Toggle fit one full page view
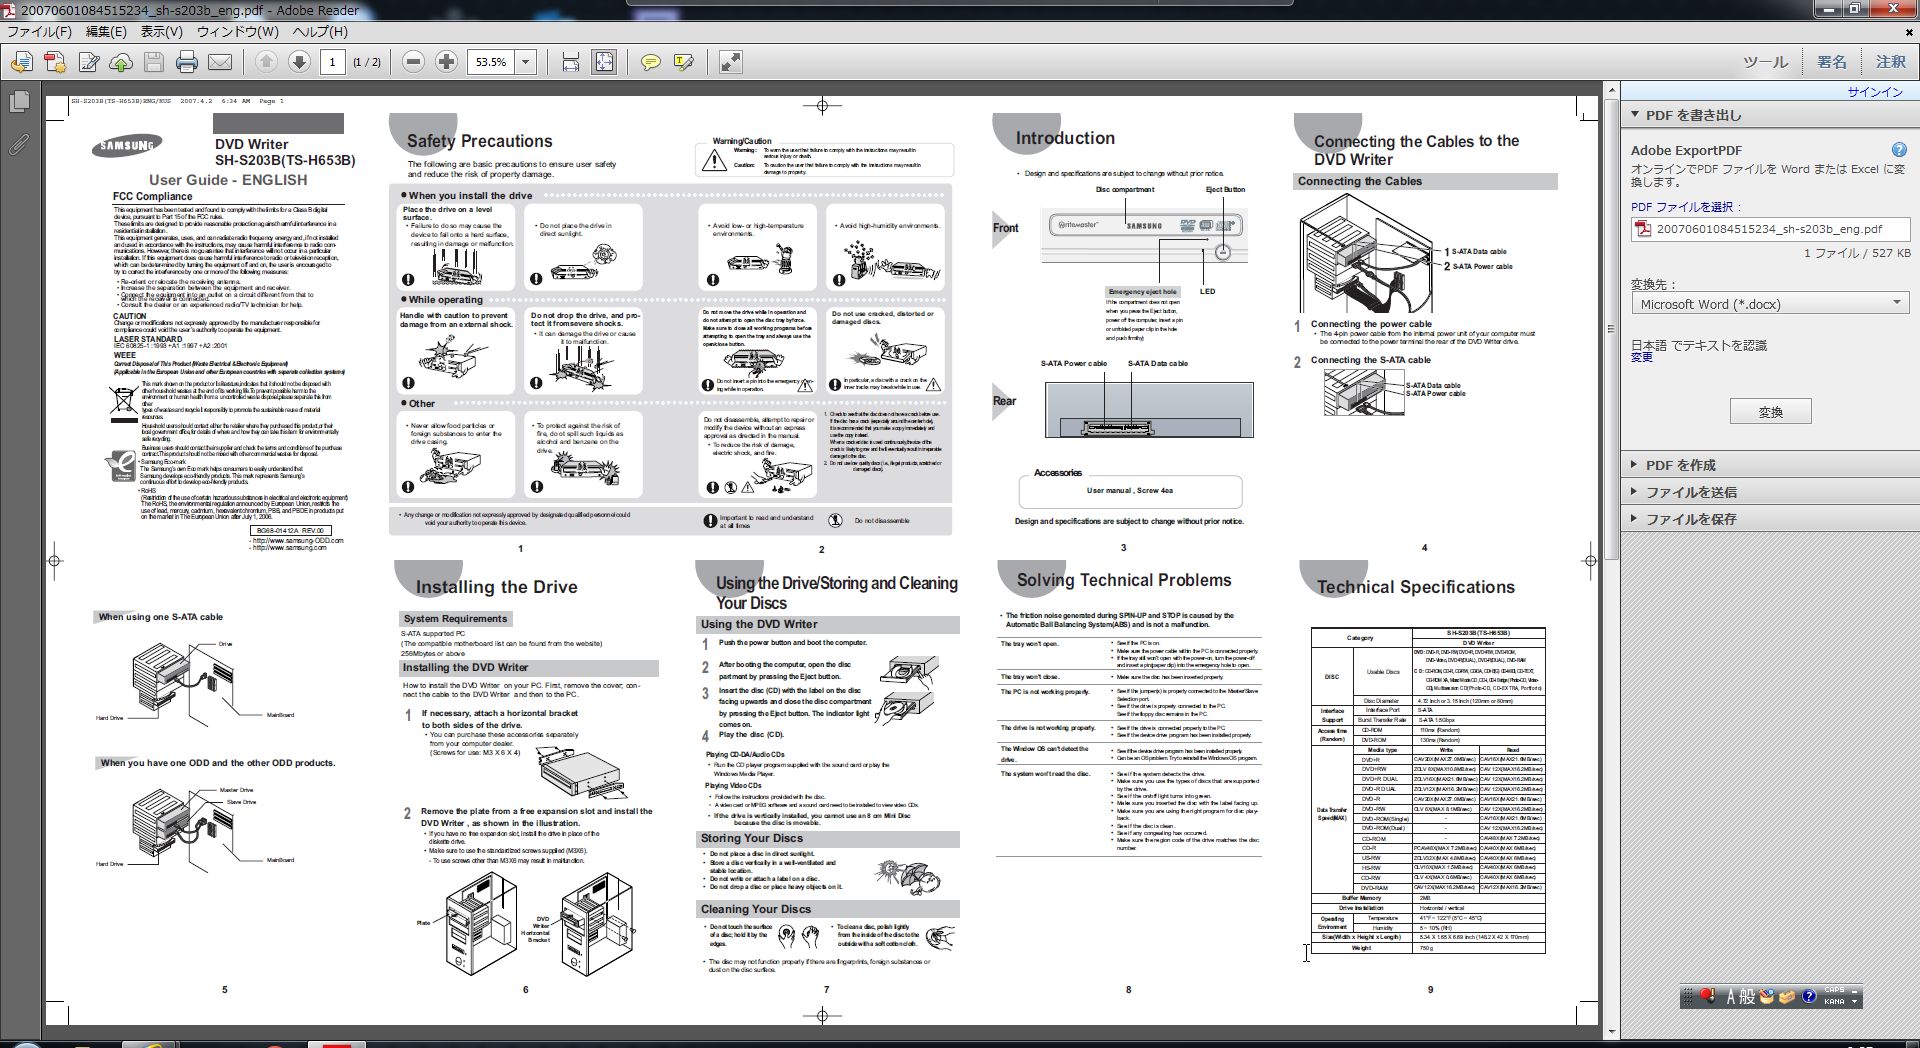Screen dimensions: 1920x1048 [x=604, y=62]
